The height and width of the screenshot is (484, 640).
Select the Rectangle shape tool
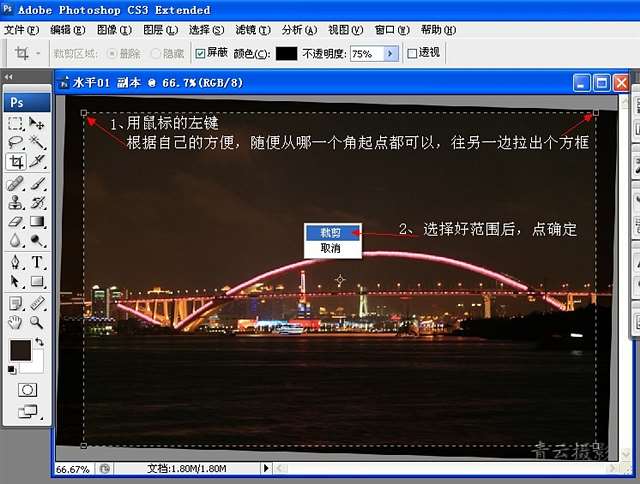pos(37,281)
